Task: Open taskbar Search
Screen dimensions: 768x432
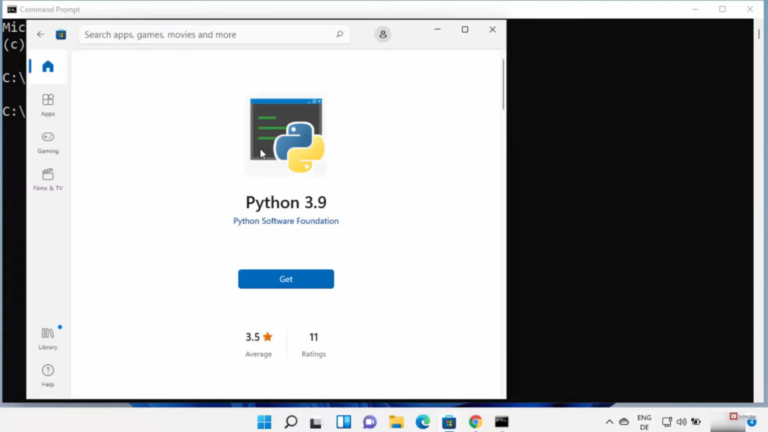Action: (x=291, y=422)
